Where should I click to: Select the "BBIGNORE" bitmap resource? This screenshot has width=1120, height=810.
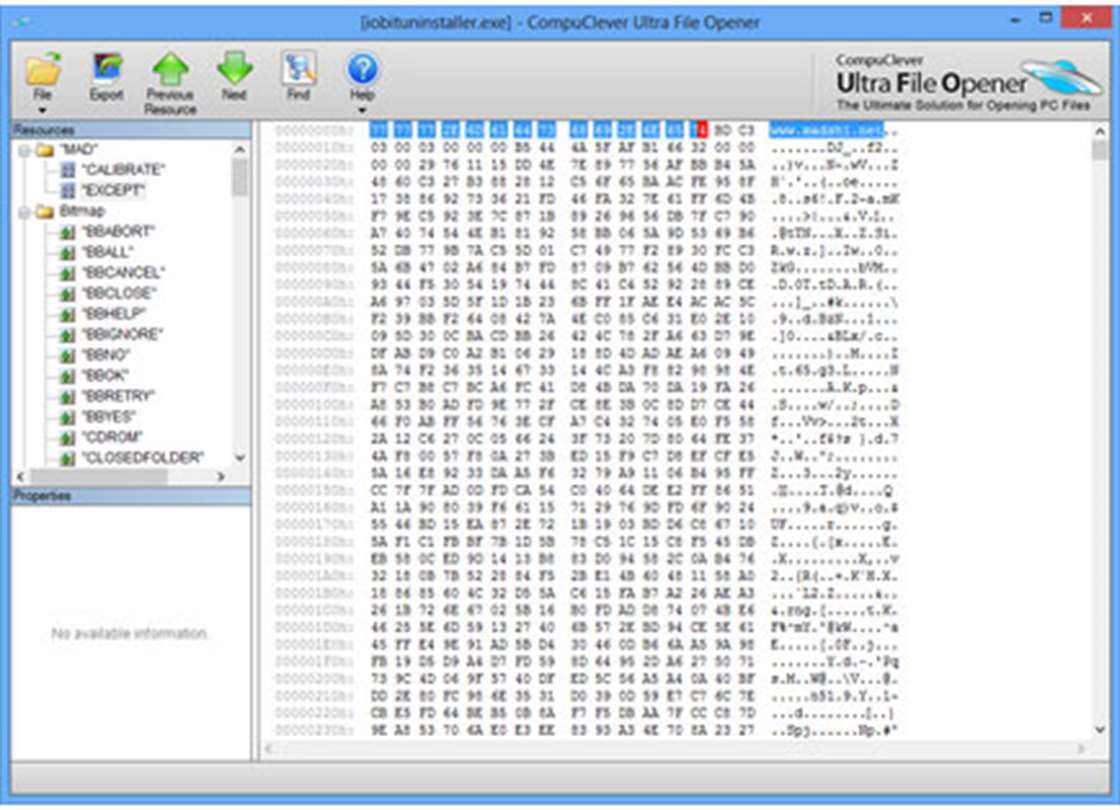click(x=123, y=334)
